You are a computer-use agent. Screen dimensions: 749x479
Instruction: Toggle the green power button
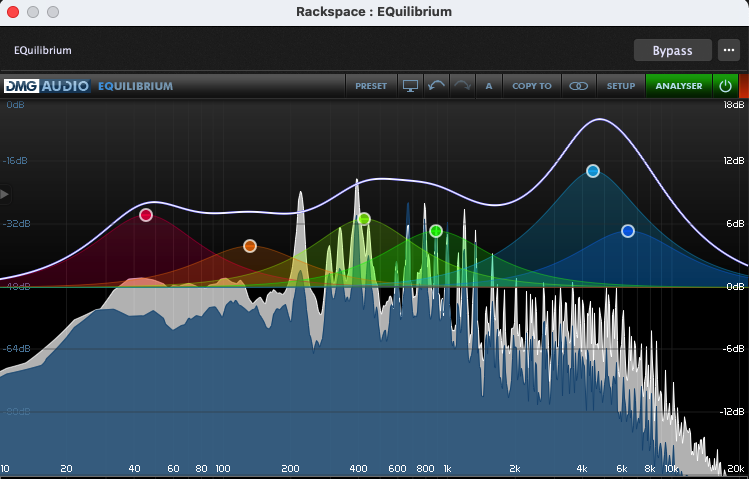coord(725,86)
